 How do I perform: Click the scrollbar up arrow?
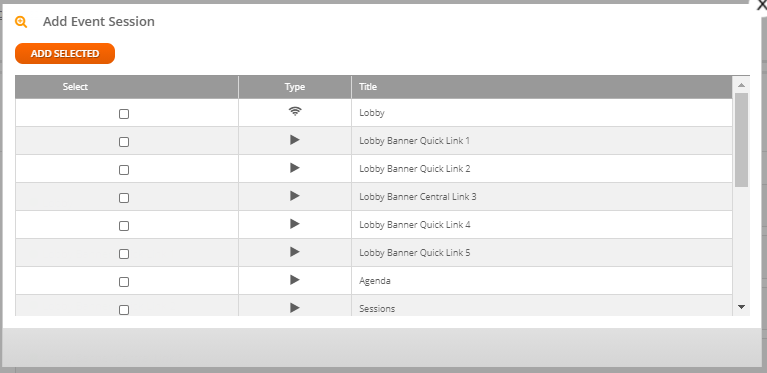(741, 85)
